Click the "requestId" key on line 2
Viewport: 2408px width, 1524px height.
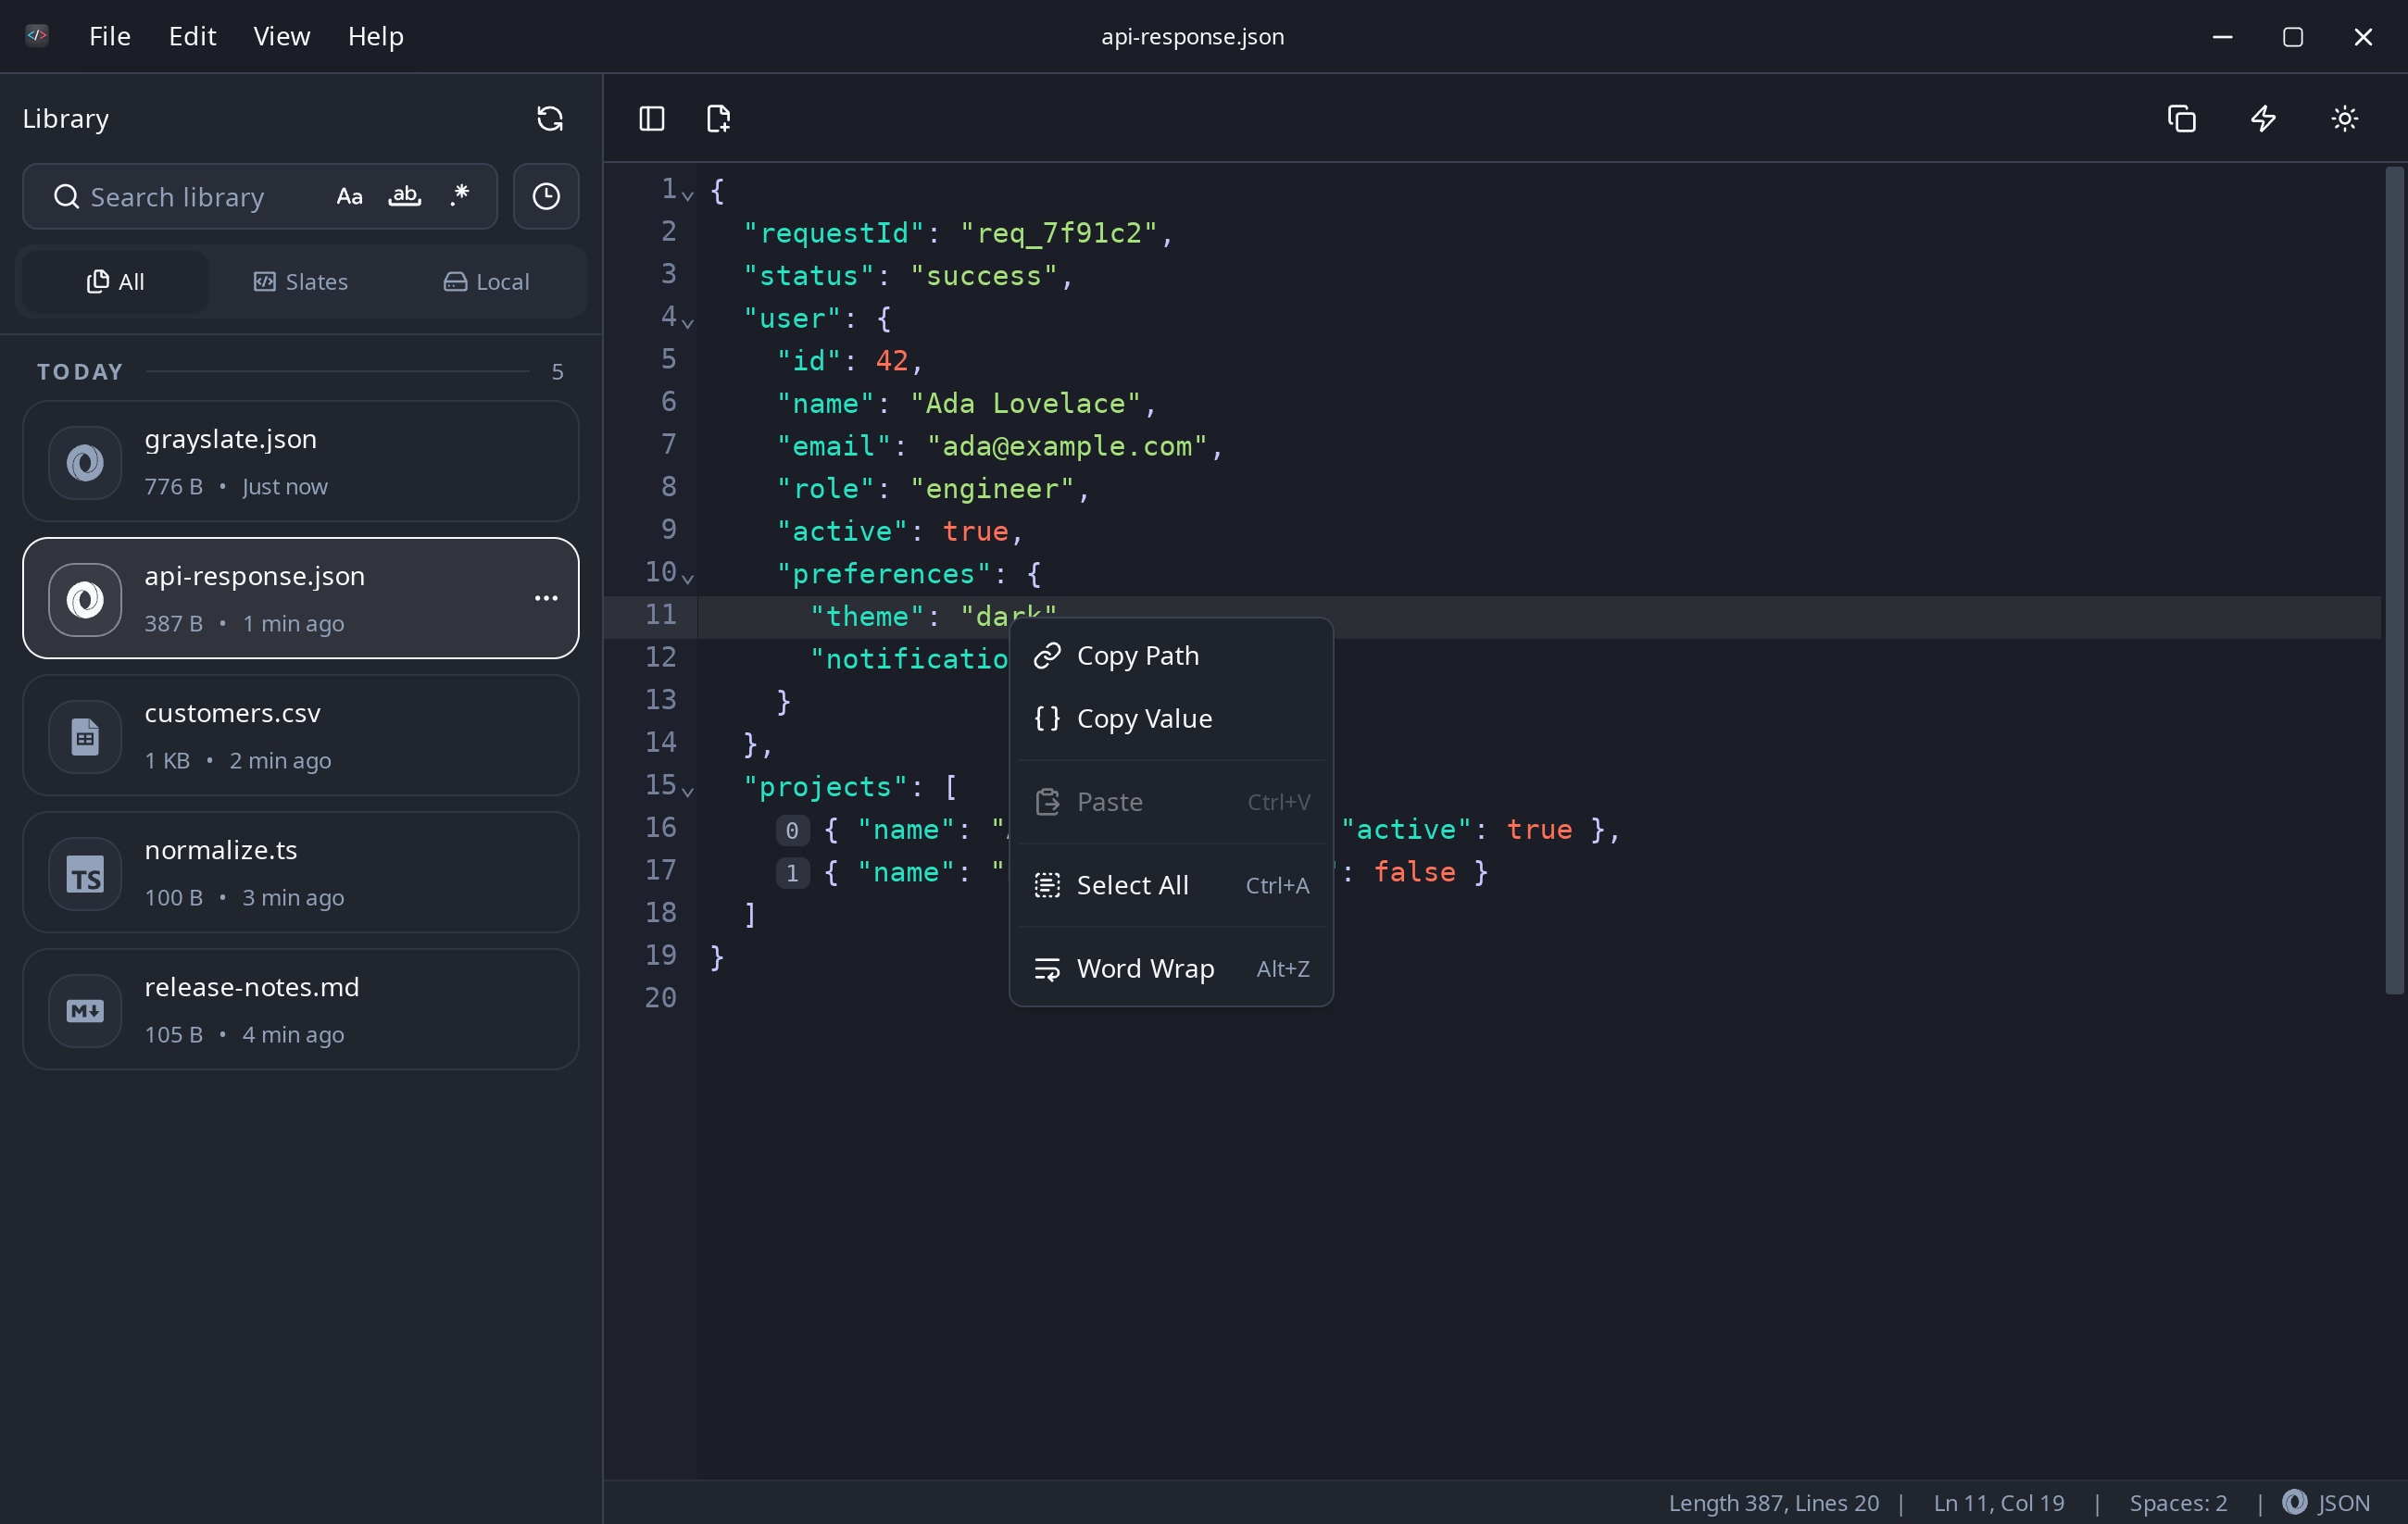pos(834,234)
